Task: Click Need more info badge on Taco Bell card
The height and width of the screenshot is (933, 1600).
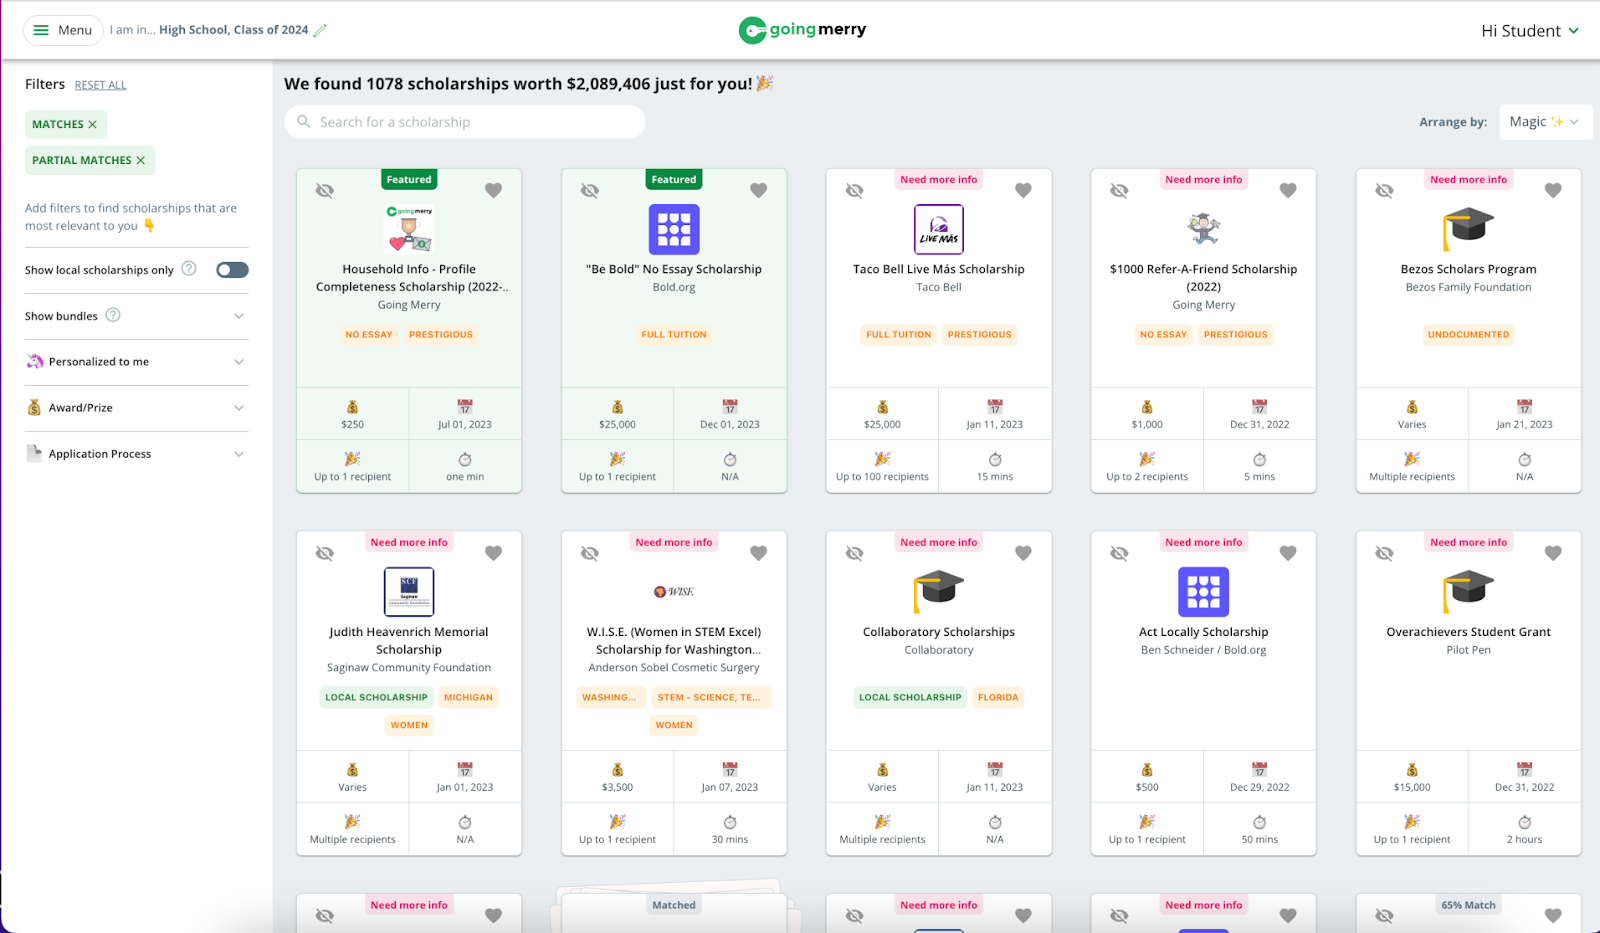Action: [939, 180]
